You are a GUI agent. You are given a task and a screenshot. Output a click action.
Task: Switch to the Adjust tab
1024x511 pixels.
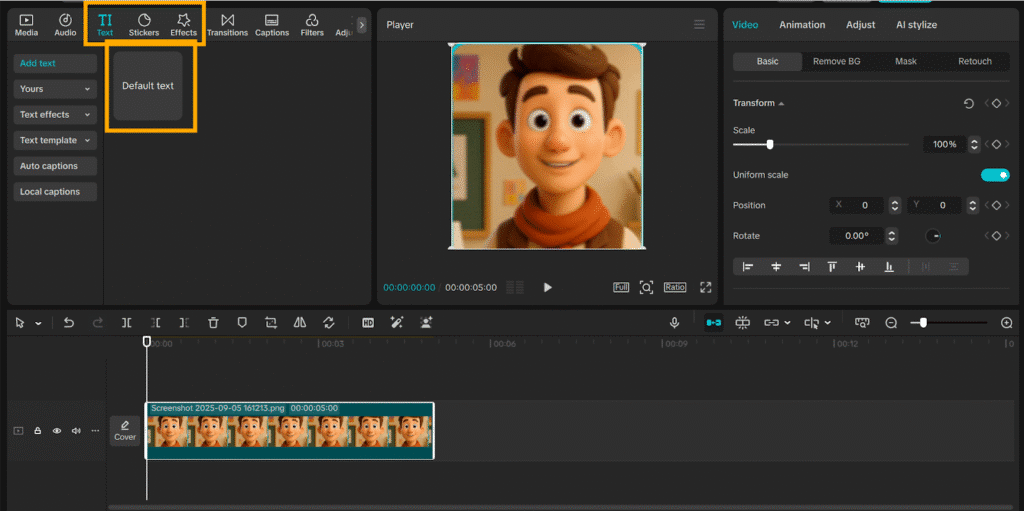coord(860,25)
